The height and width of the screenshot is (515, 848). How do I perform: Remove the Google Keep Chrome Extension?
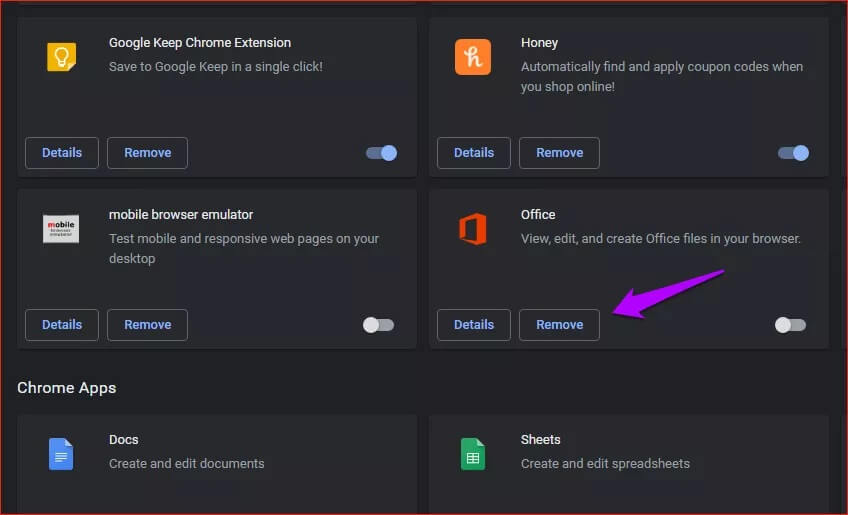point(147,153)
